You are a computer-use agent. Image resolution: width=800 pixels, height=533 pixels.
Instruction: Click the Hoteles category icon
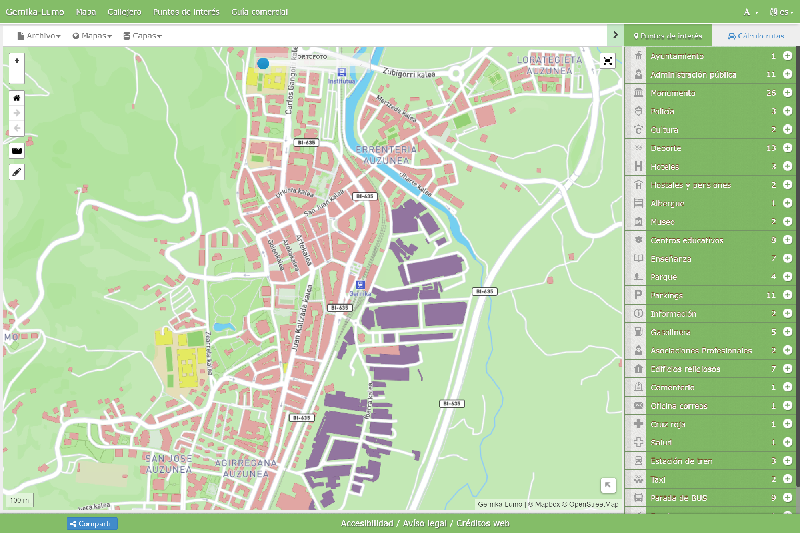[638, 166]
